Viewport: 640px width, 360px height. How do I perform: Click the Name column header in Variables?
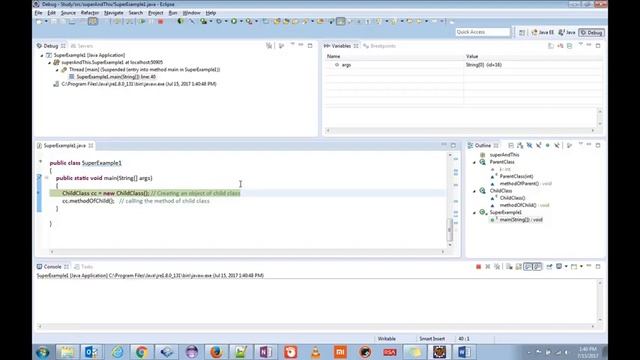333,56
